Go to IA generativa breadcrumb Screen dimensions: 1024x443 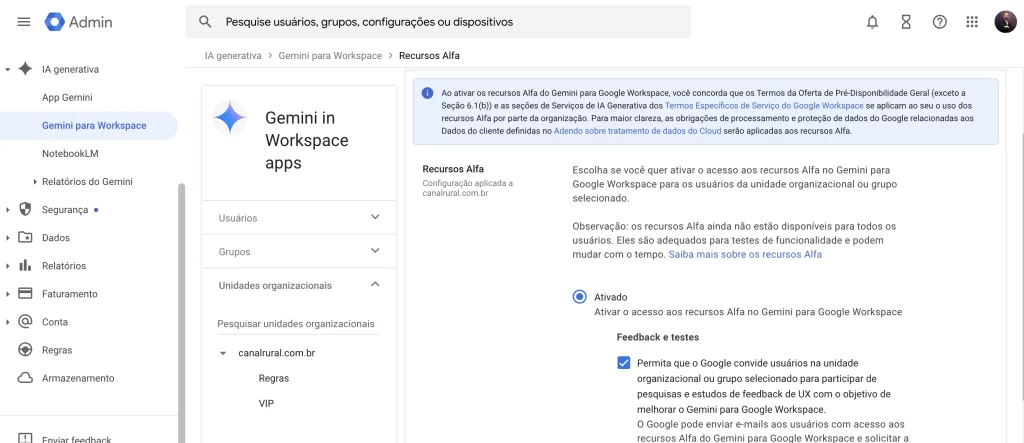tap(233, 56)
